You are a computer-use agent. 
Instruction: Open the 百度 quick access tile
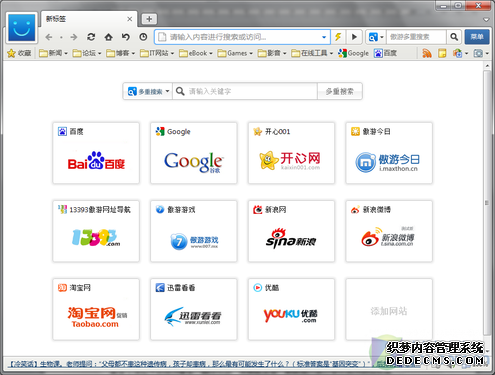click(x=96, y=153)
